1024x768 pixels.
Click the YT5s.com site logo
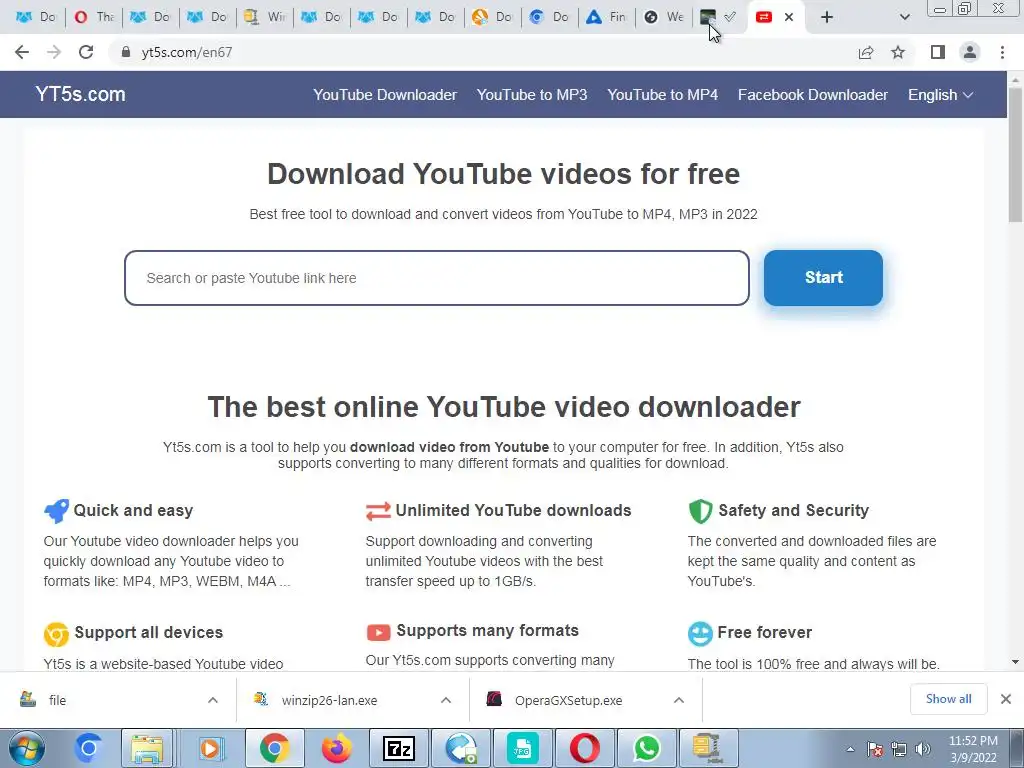pyautogui.click(x=80, y=94)
